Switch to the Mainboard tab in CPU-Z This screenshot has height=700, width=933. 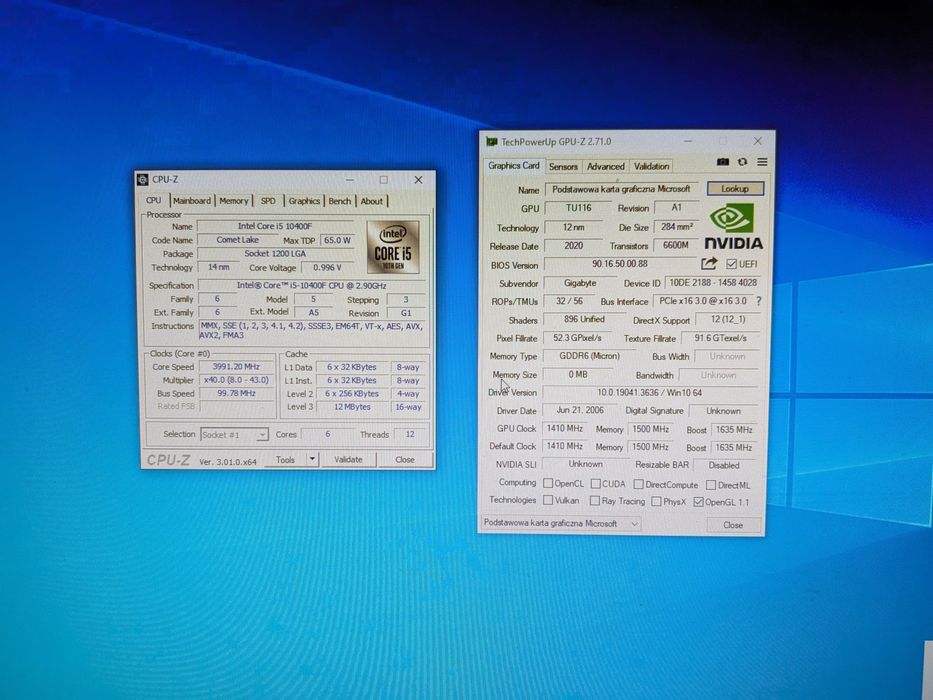click(x=192, y=201)
